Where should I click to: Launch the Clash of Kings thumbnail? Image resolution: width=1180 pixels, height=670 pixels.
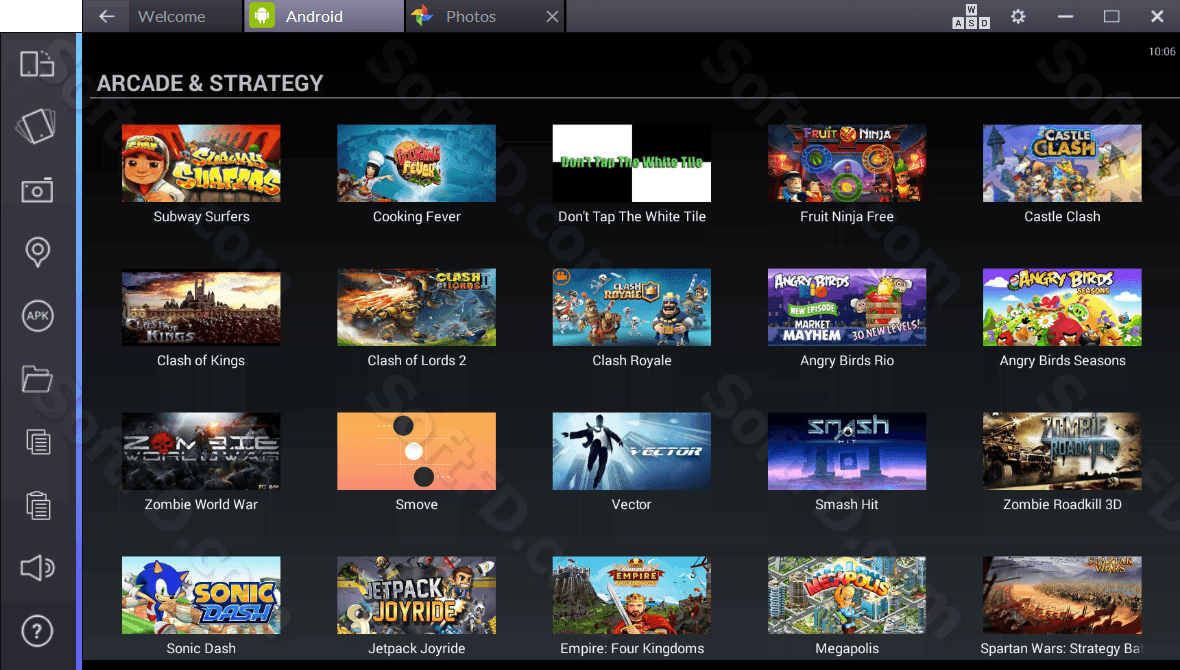tap(201, 307)
